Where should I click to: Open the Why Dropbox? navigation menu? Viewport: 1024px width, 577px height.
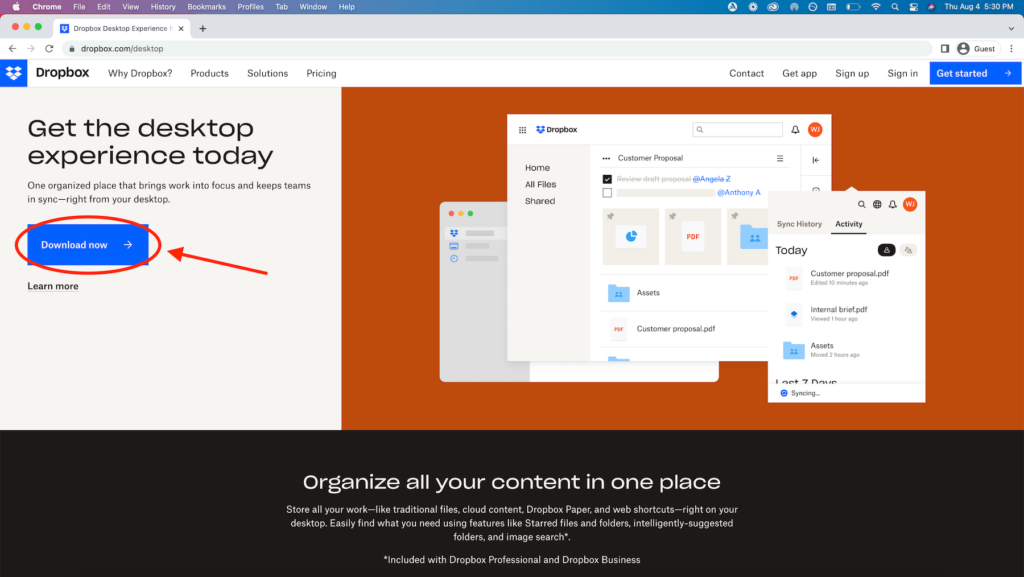[x=140, y=74]
